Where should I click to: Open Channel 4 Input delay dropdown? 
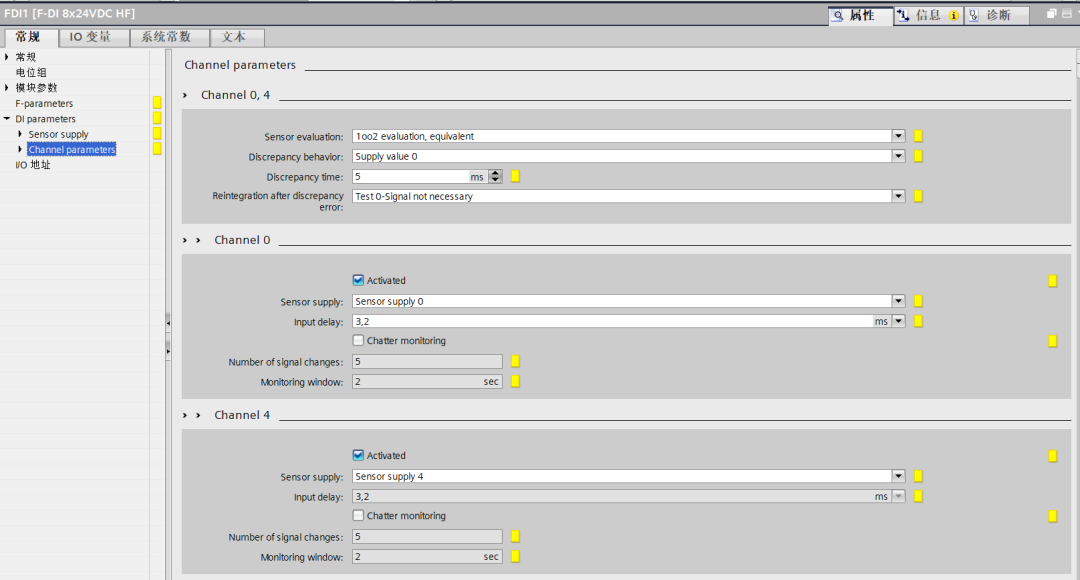coord(898,496)
